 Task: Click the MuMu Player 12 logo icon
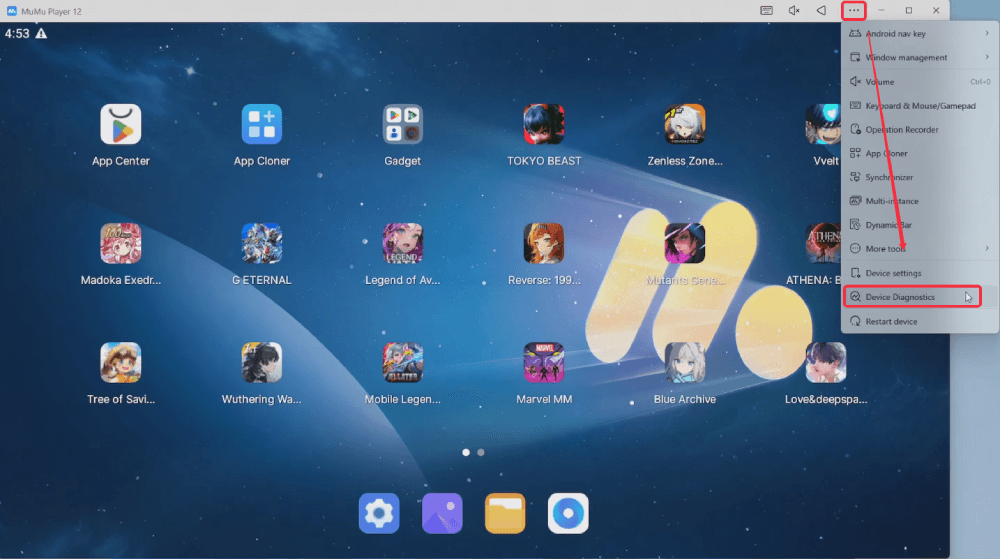tap(11, 11)
